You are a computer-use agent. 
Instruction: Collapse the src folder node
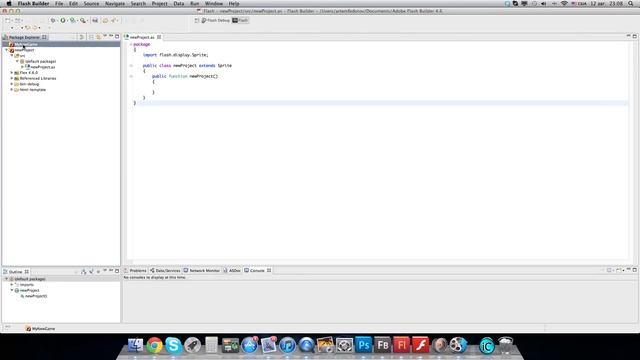pos(12,56)
